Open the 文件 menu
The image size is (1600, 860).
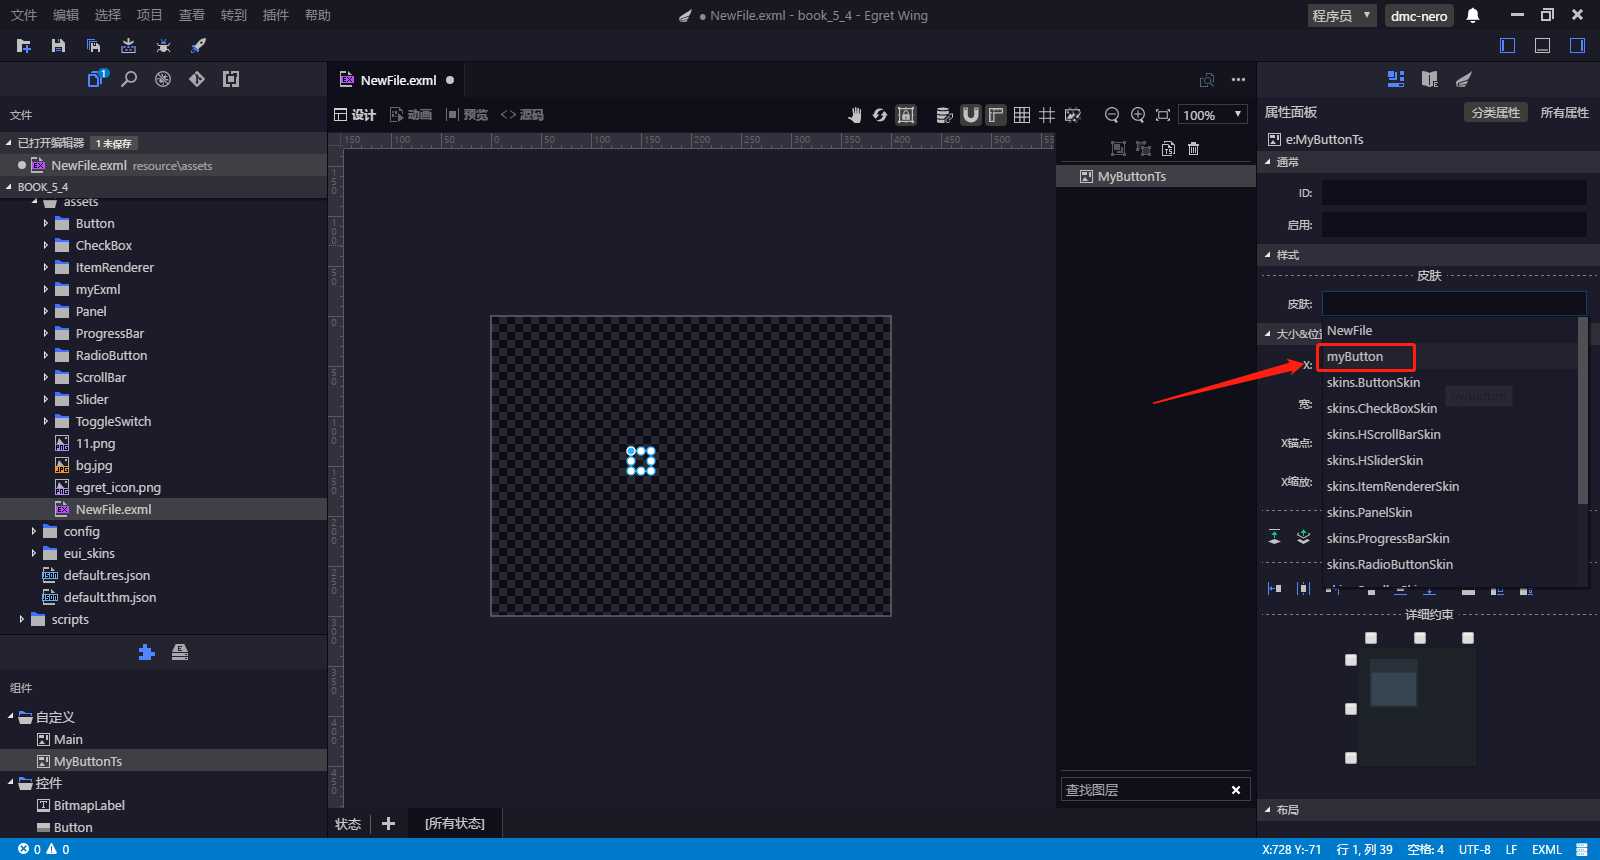point(24,15)
